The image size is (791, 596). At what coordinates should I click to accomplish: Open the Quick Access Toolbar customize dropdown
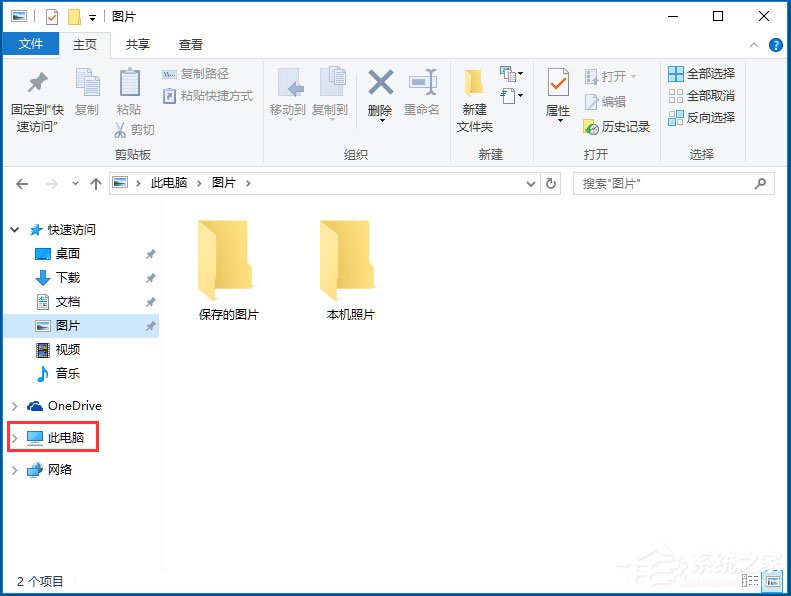pos(92,18)
